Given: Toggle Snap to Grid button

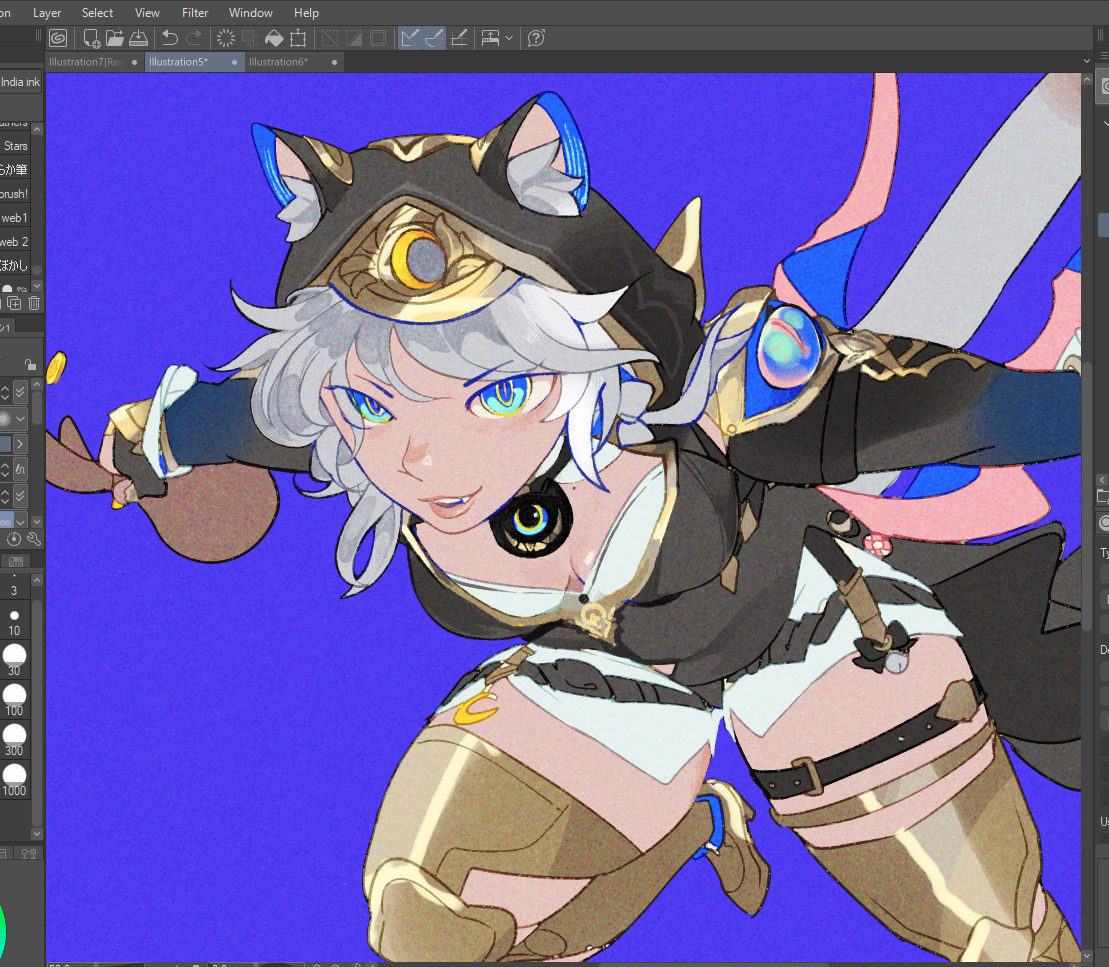Looking at the screenshot, I should click(459, 38).
